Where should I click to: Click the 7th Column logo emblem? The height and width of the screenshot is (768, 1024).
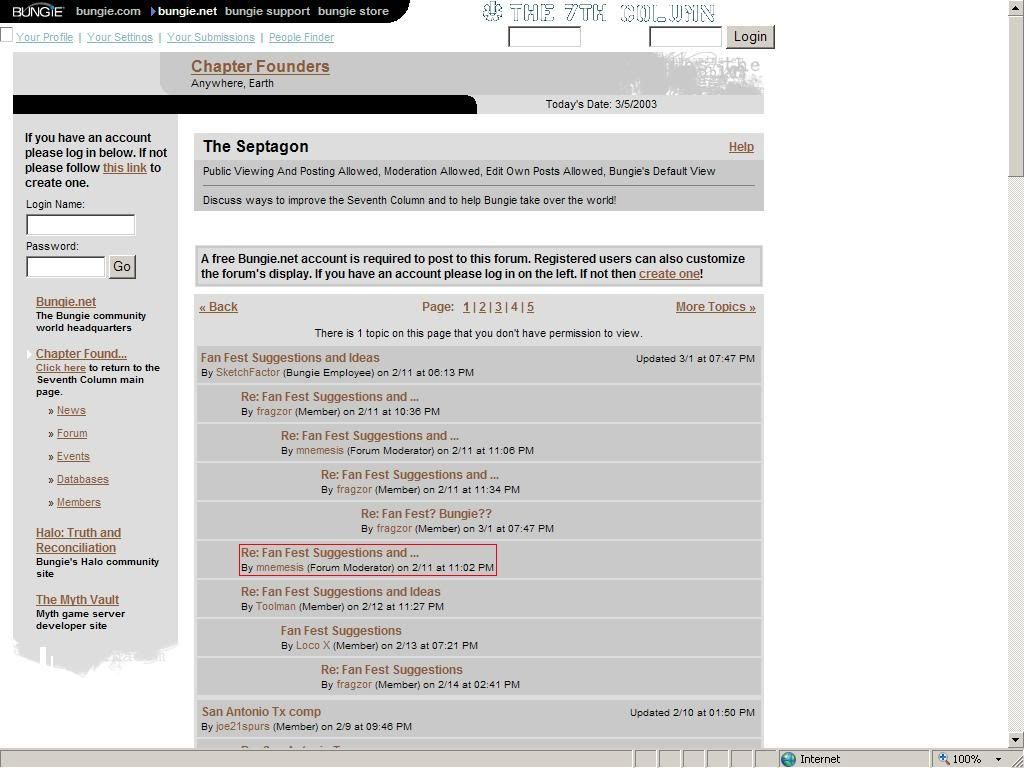tap(492, 12)
